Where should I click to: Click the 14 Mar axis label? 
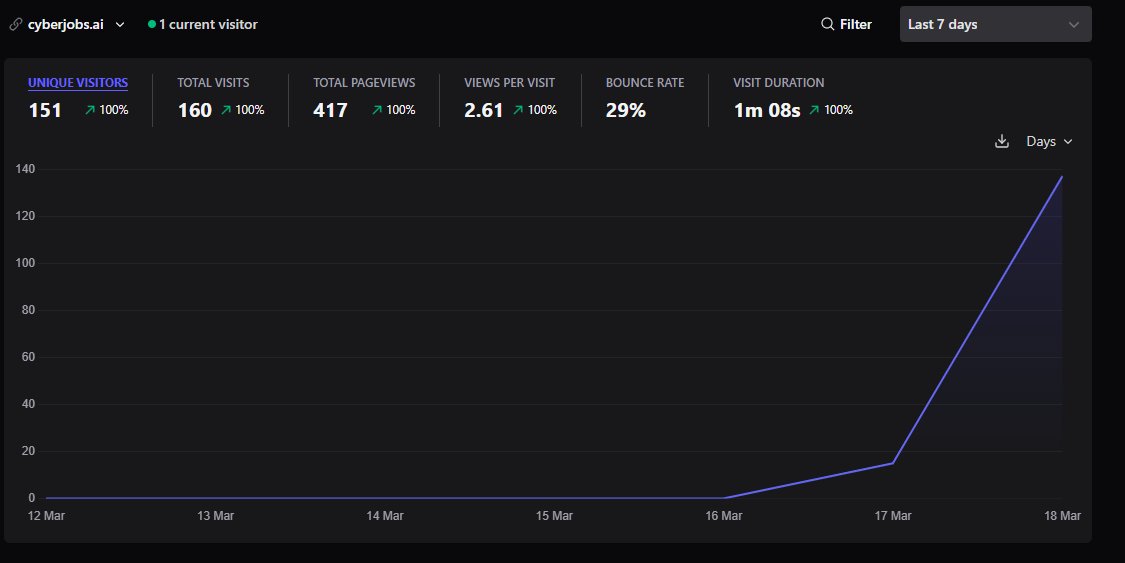tap(385, 516)
